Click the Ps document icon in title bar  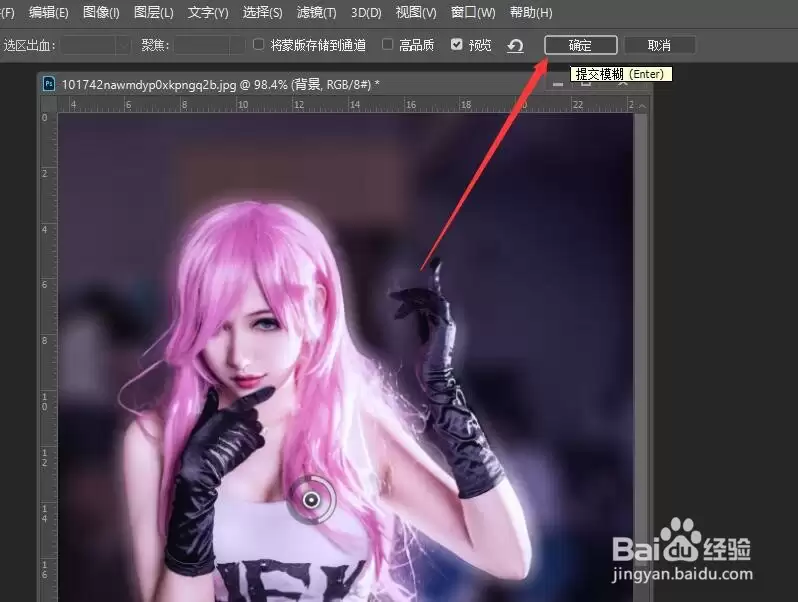pos(49,84)
